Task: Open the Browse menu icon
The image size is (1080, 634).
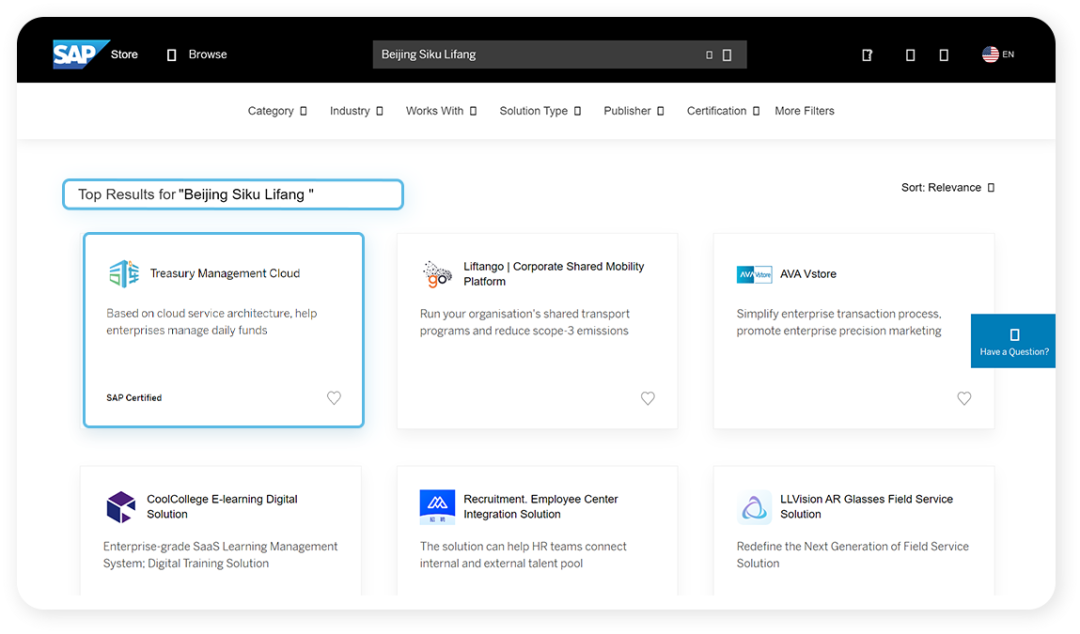Action: (x=172, y=54)
